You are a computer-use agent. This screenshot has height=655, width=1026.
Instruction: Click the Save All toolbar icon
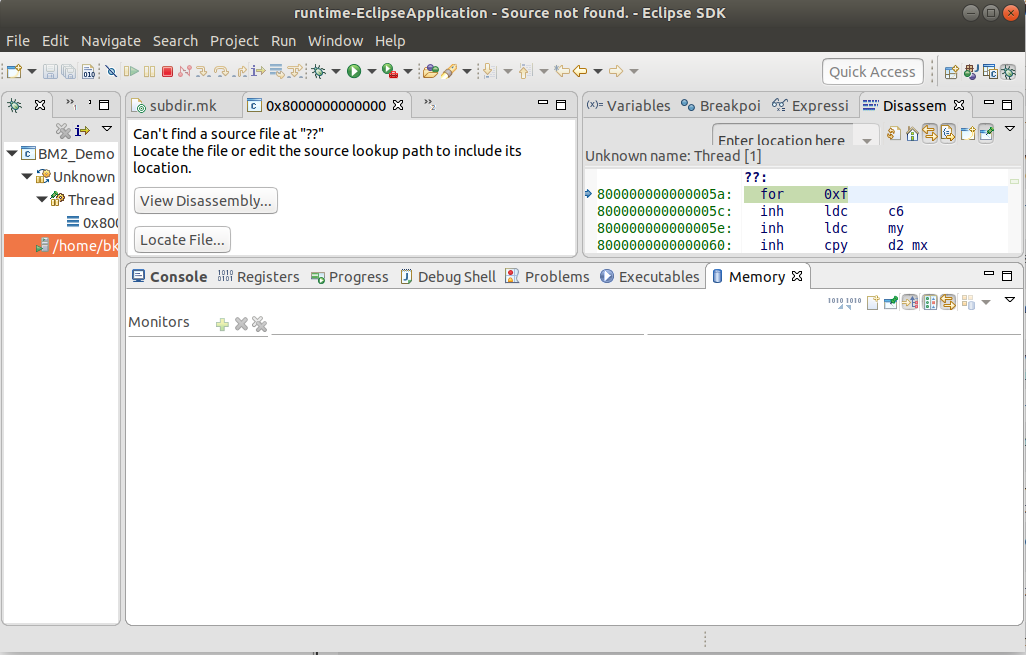click(69, 71)
